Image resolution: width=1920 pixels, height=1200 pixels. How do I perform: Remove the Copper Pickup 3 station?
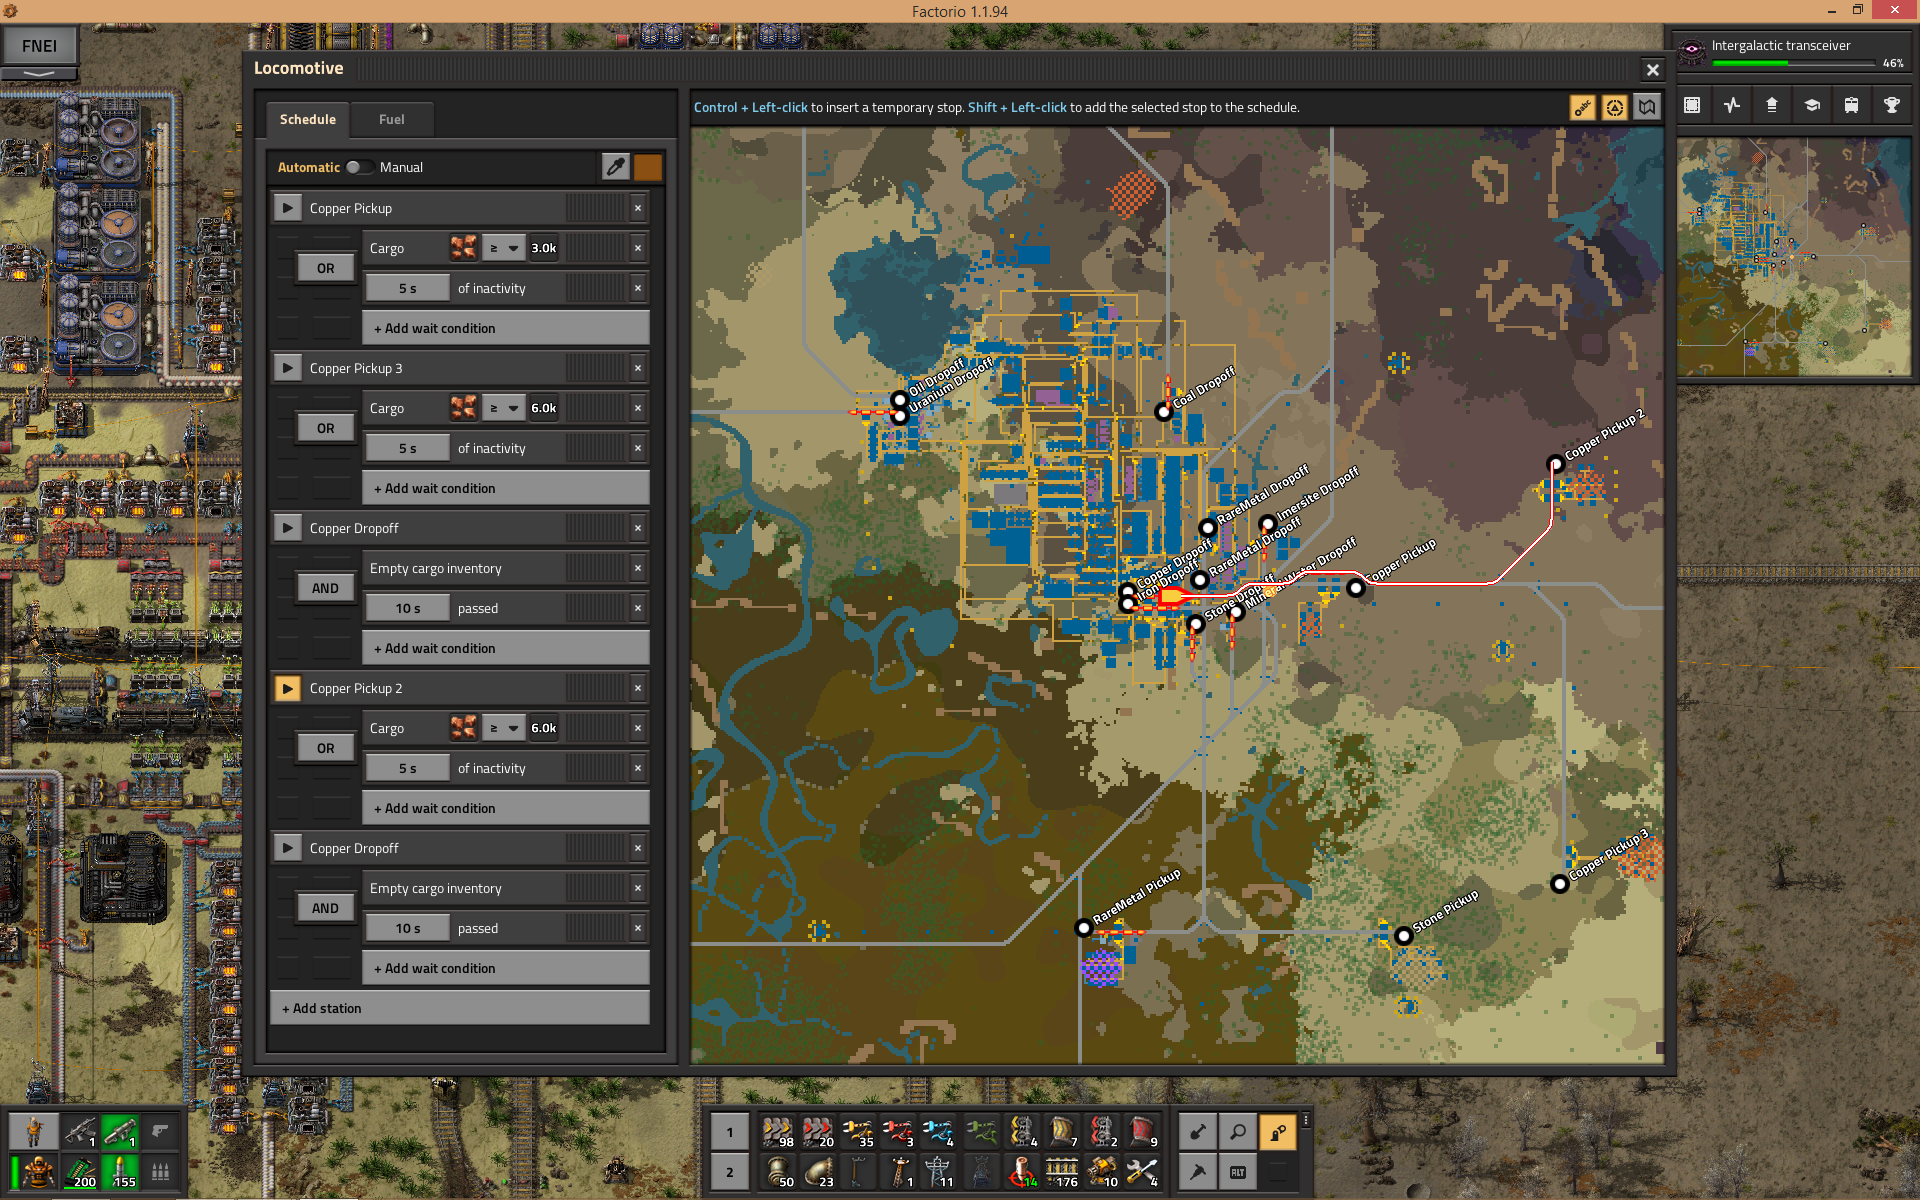click(638, 368)
